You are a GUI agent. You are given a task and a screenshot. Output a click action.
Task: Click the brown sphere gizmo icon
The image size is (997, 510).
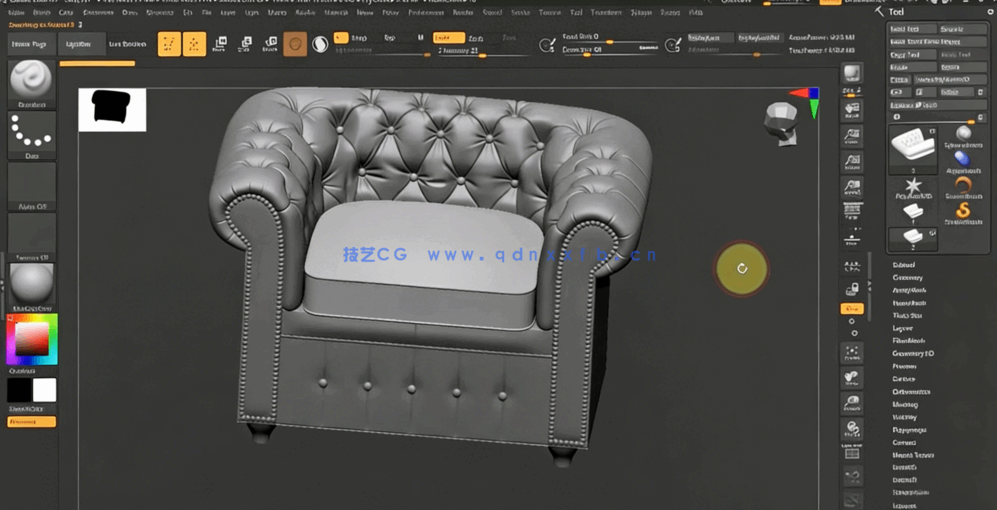click(x=295, y=44)
